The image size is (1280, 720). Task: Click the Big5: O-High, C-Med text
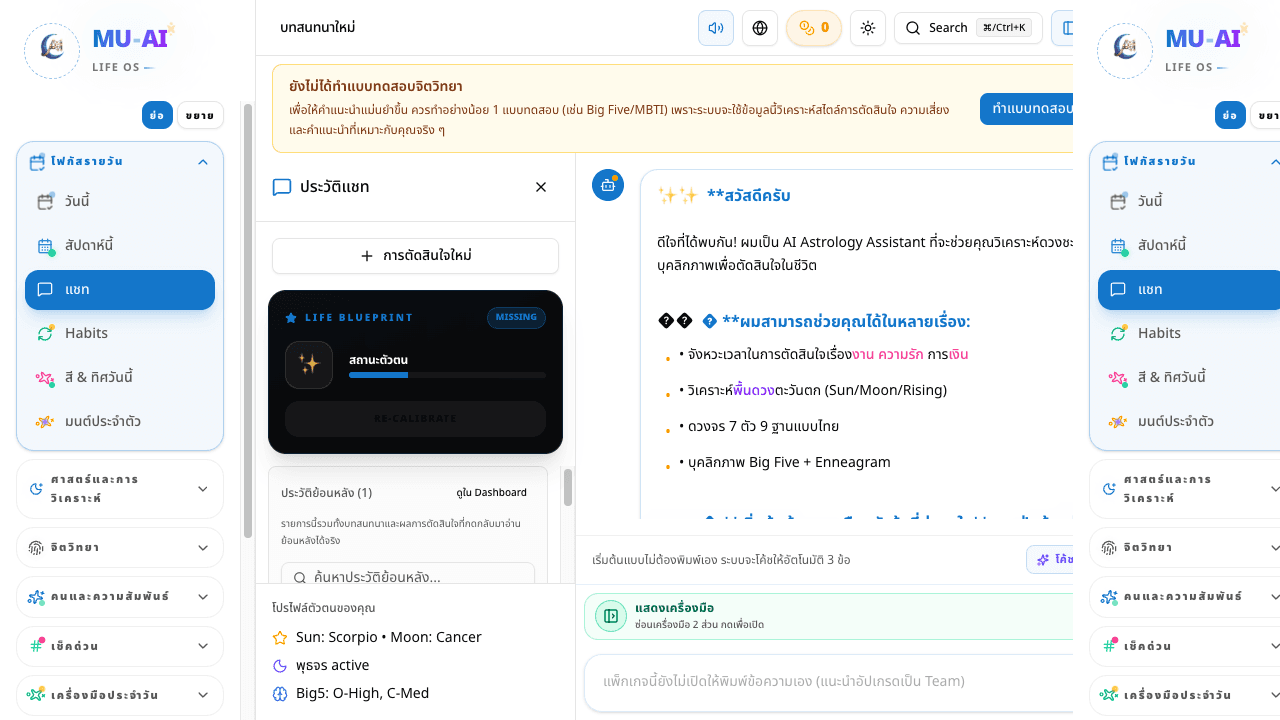pos(361,693)
